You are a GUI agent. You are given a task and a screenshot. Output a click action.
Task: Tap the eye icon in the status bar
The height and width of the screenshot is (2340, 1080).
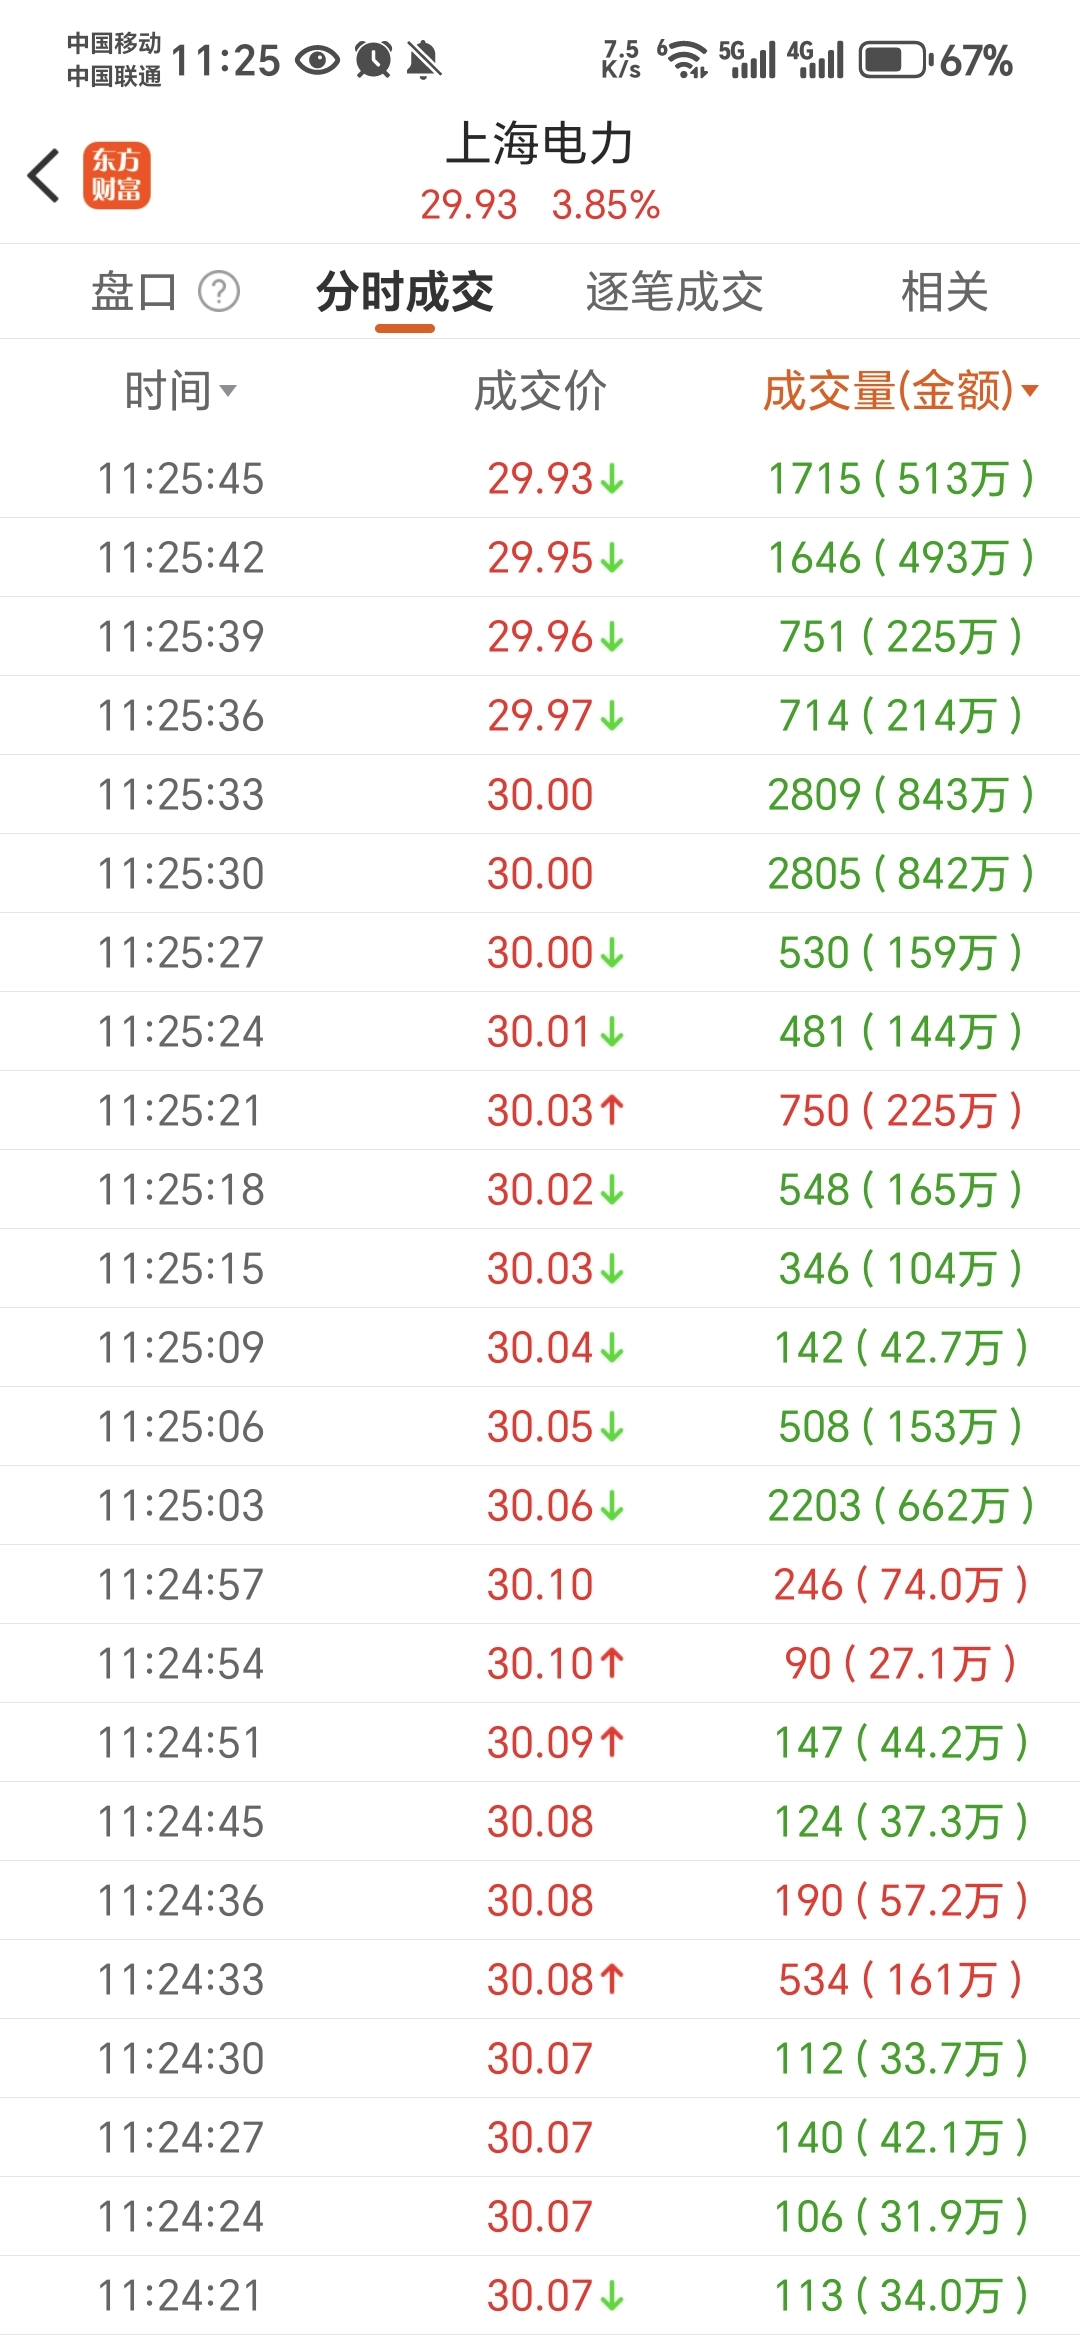click(x=318, y=61)
